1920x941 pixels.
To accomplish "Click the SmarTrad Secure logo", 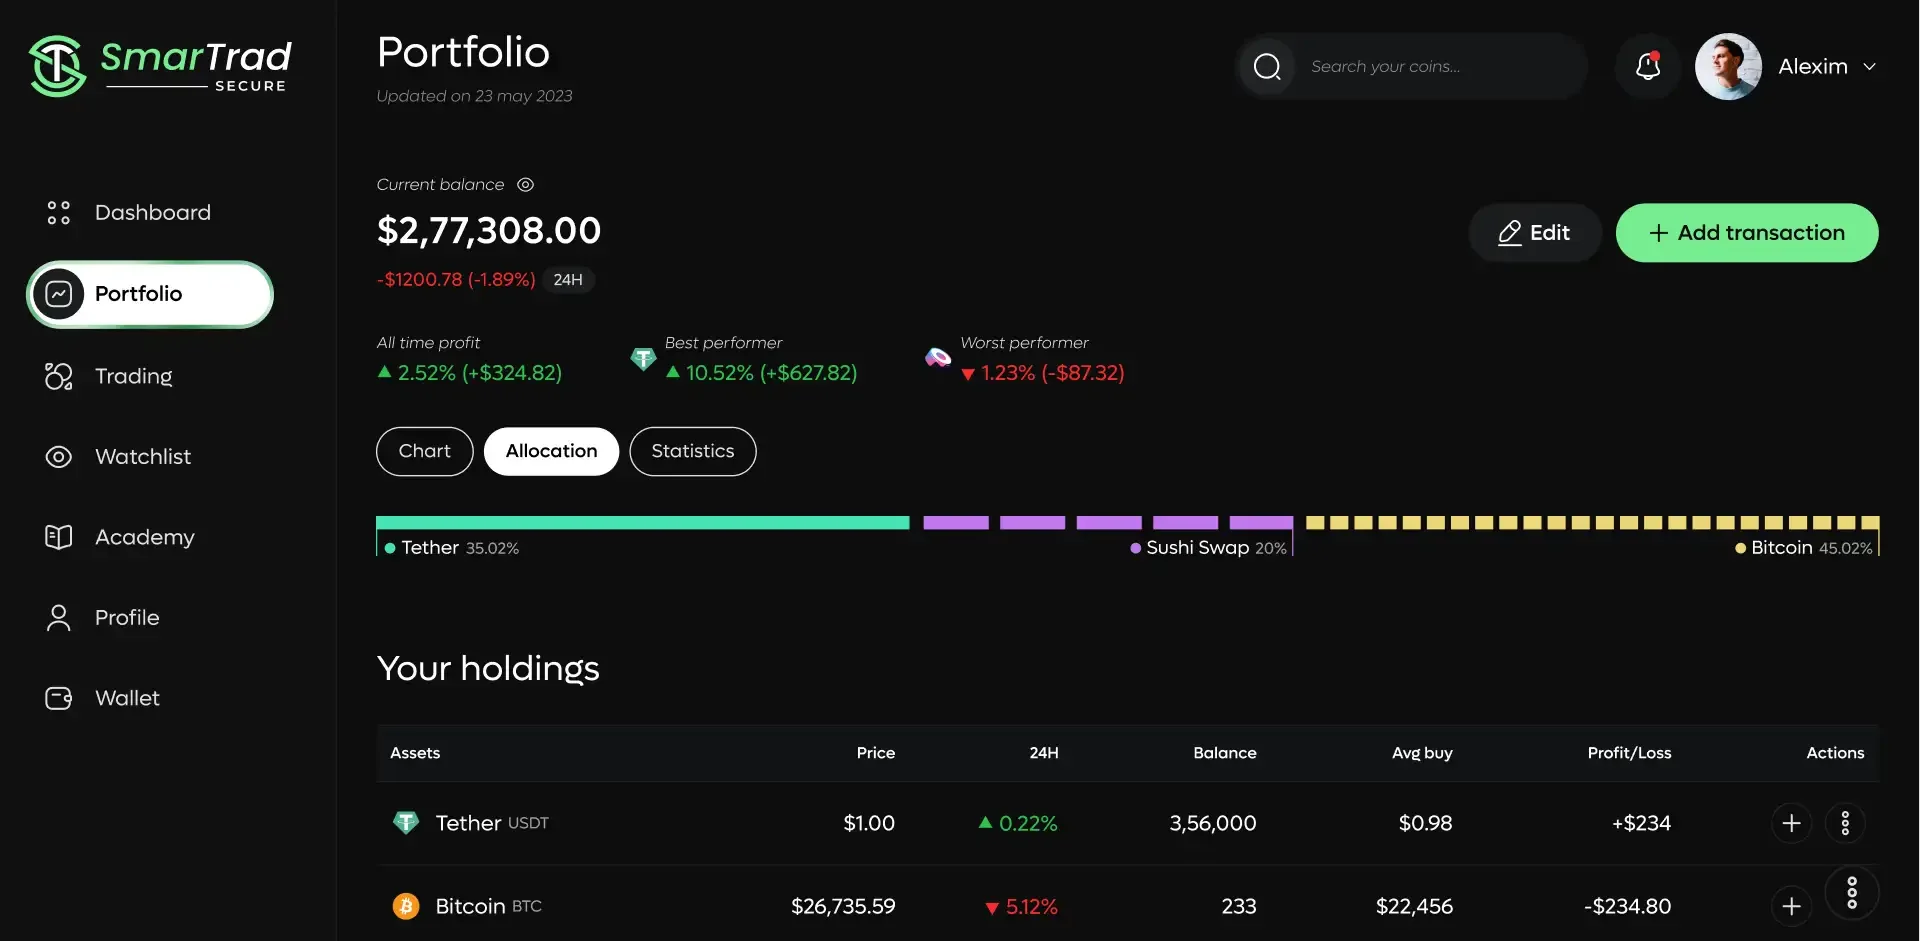I will [160, 66].
